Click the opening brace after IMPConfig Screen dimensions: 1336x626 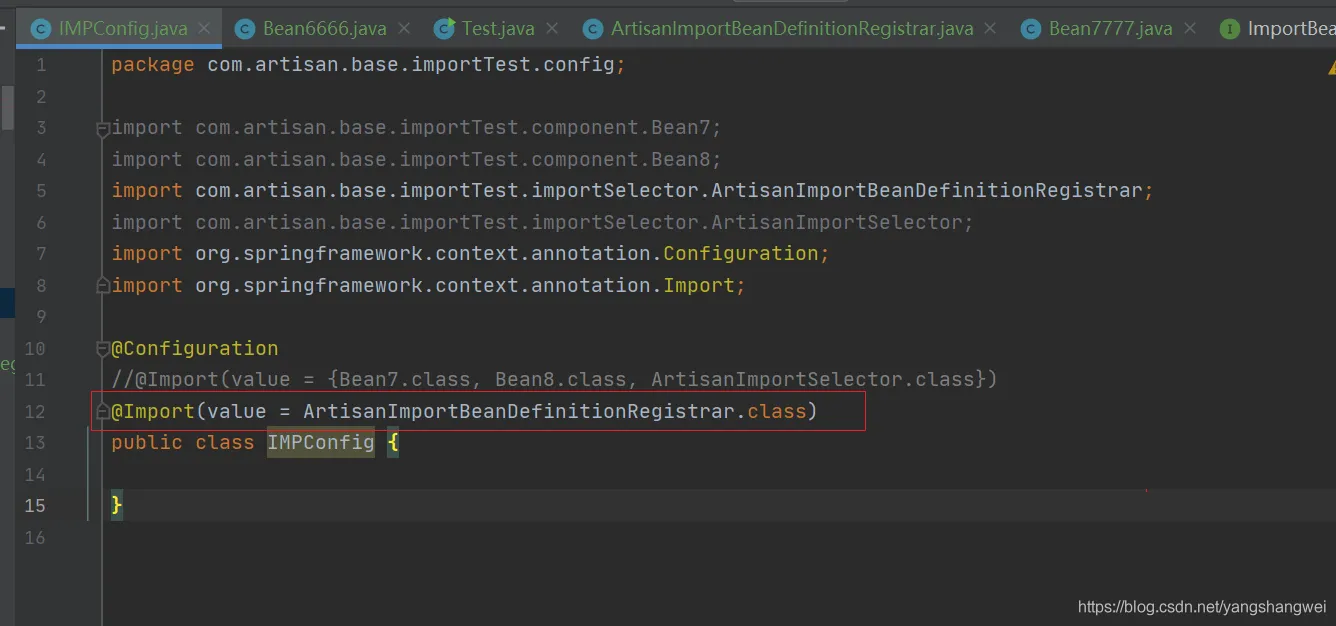393,443
